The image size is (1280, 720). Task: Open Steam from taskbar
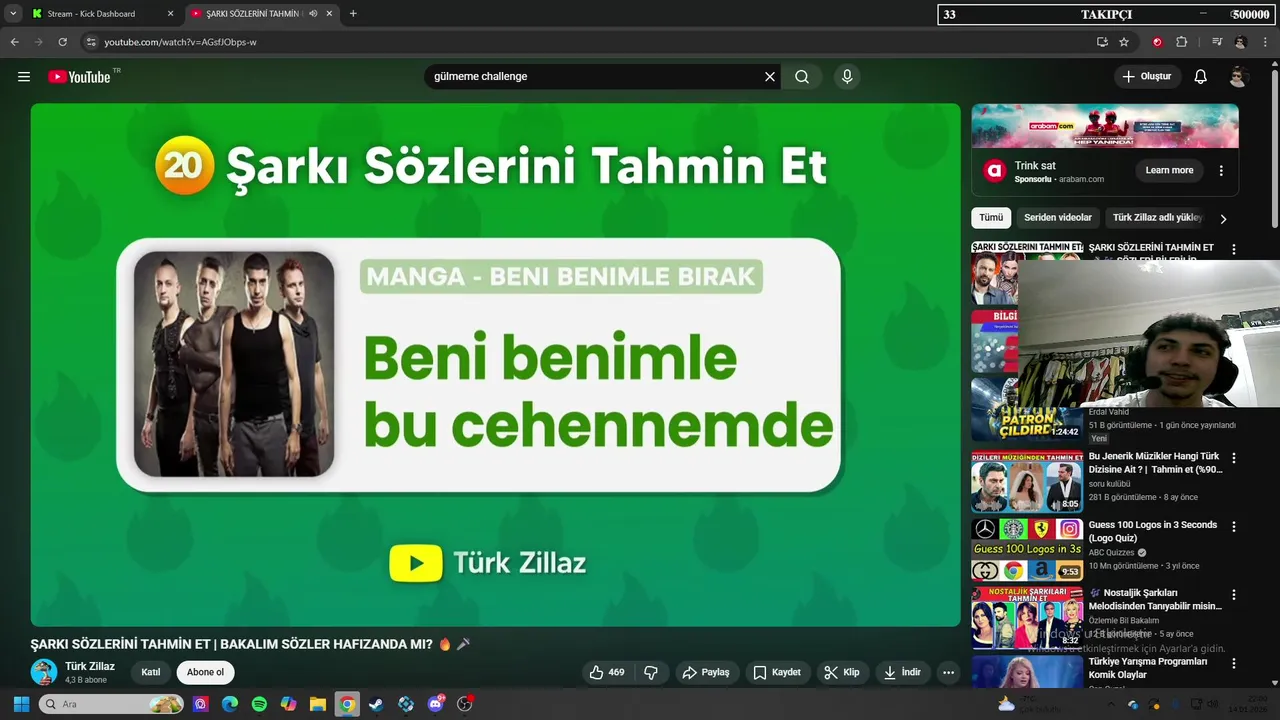[x=376, y=704]
